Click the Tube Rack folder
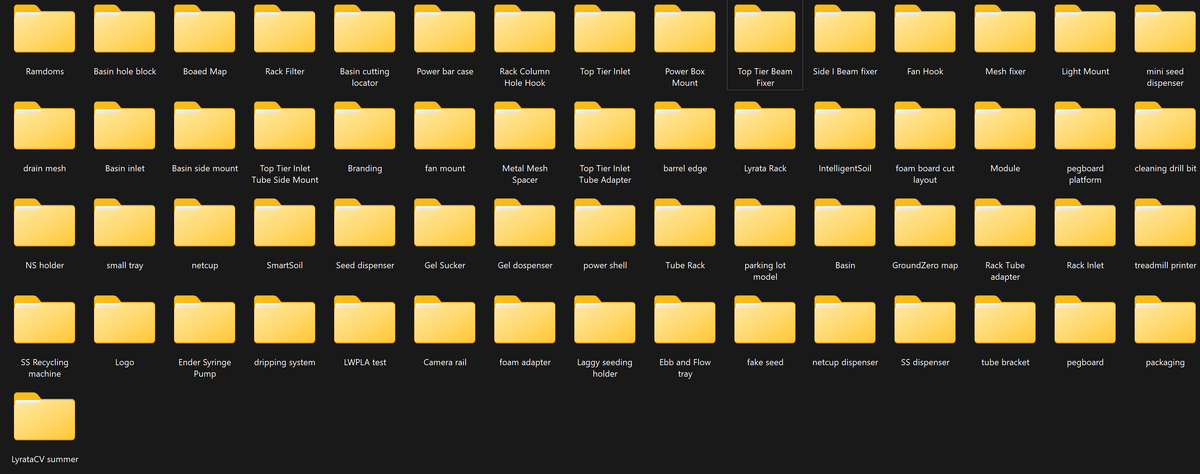The image size is (1200, 474). pyautogui.click(x=685, y=222)
